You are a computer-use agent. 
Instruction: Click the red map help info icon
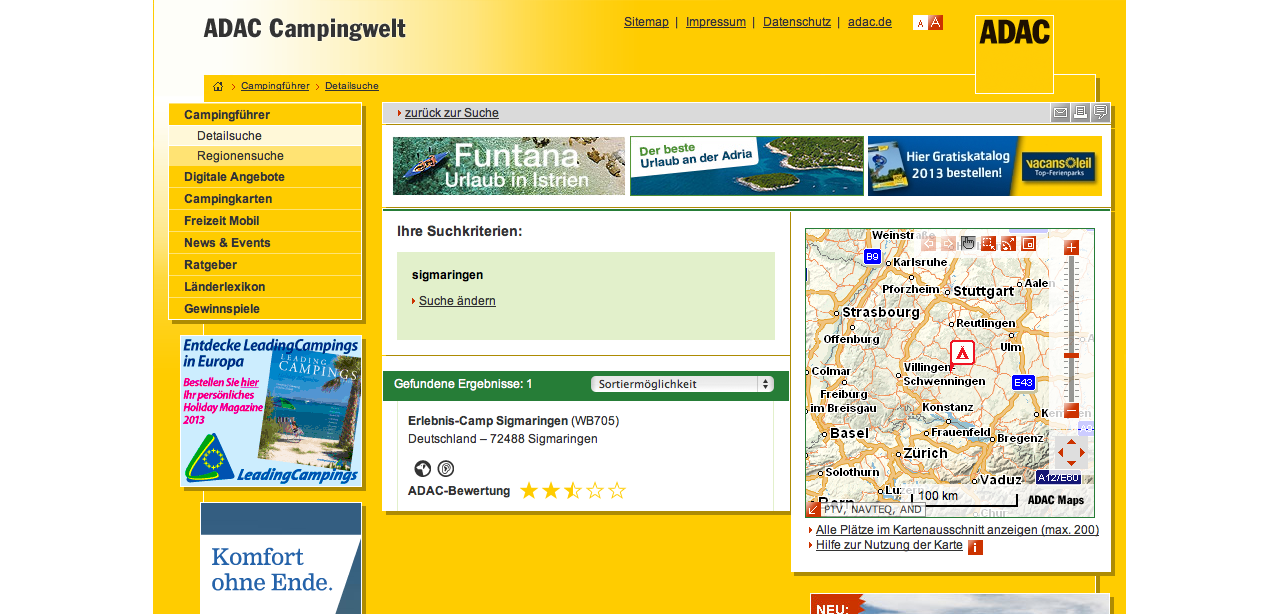click(x=975, y=547)
